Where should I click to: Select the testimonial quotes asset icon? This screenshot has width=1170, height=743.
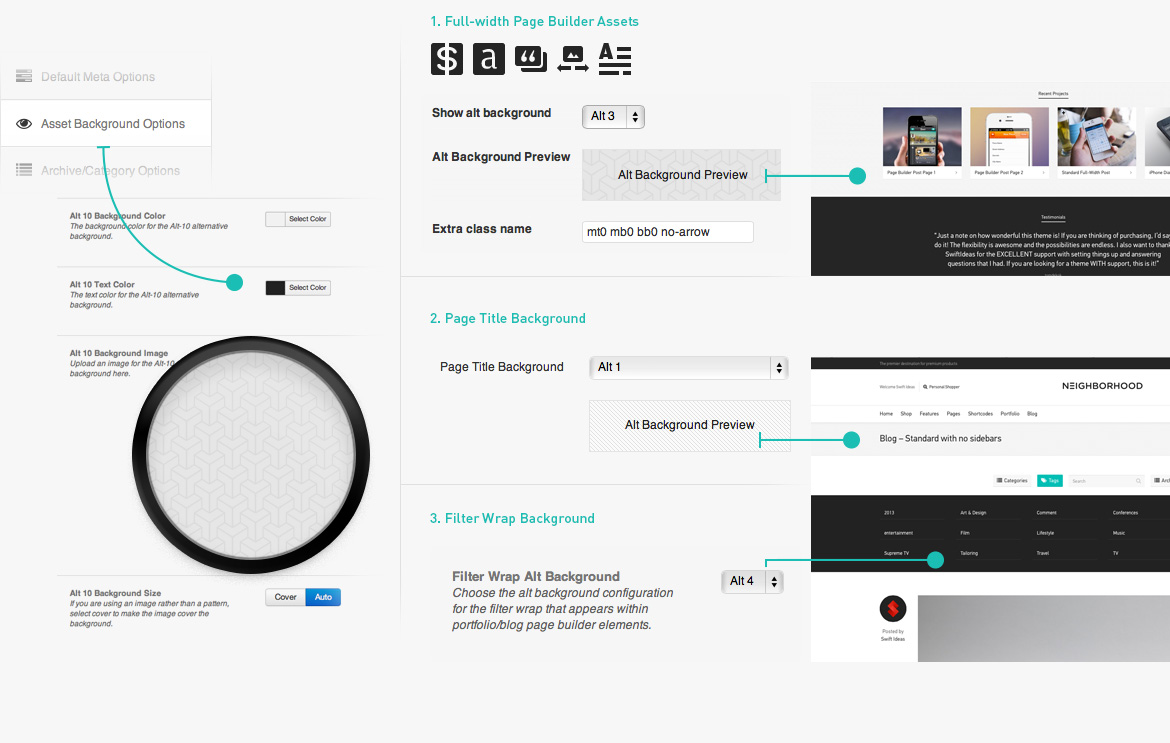531,59
